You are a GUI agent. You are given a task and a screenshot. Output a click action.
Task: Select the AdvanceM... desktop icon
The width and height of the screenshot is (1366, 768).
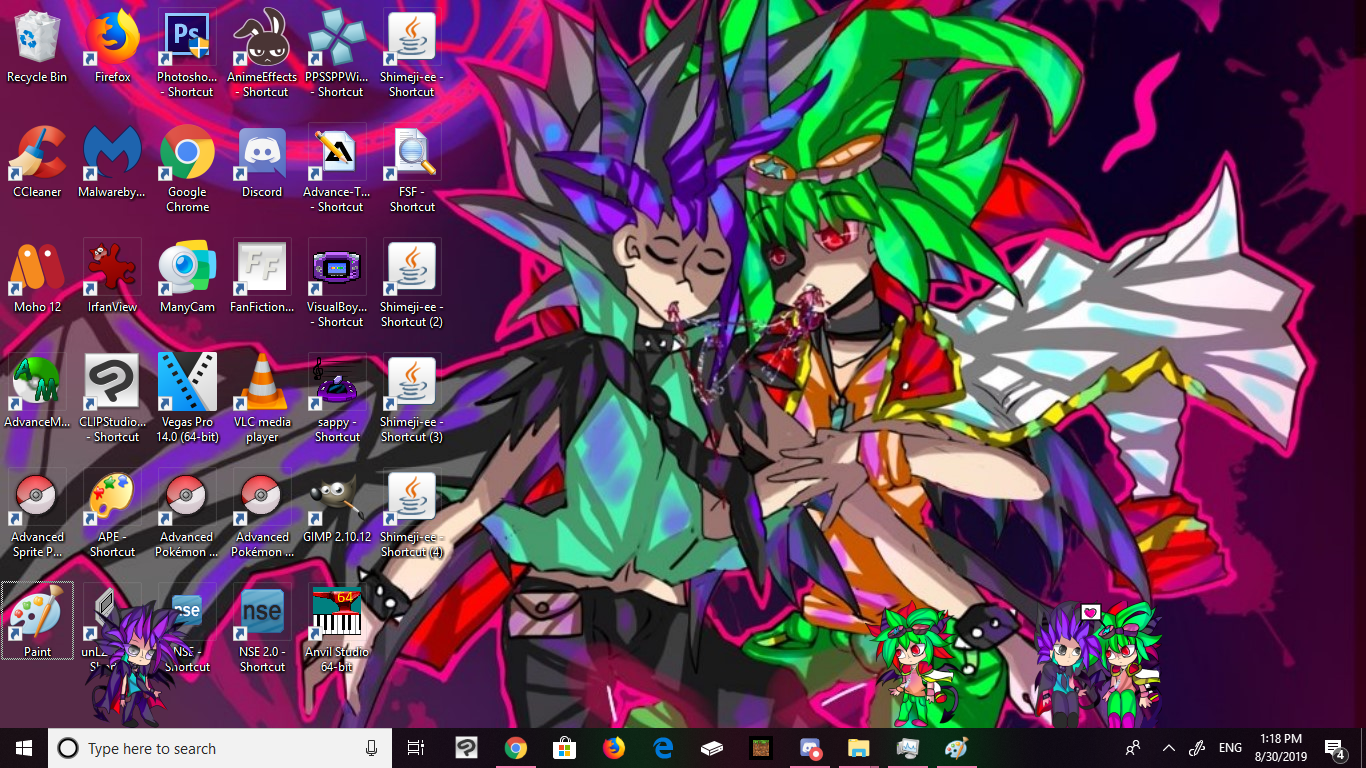(37, 392)
